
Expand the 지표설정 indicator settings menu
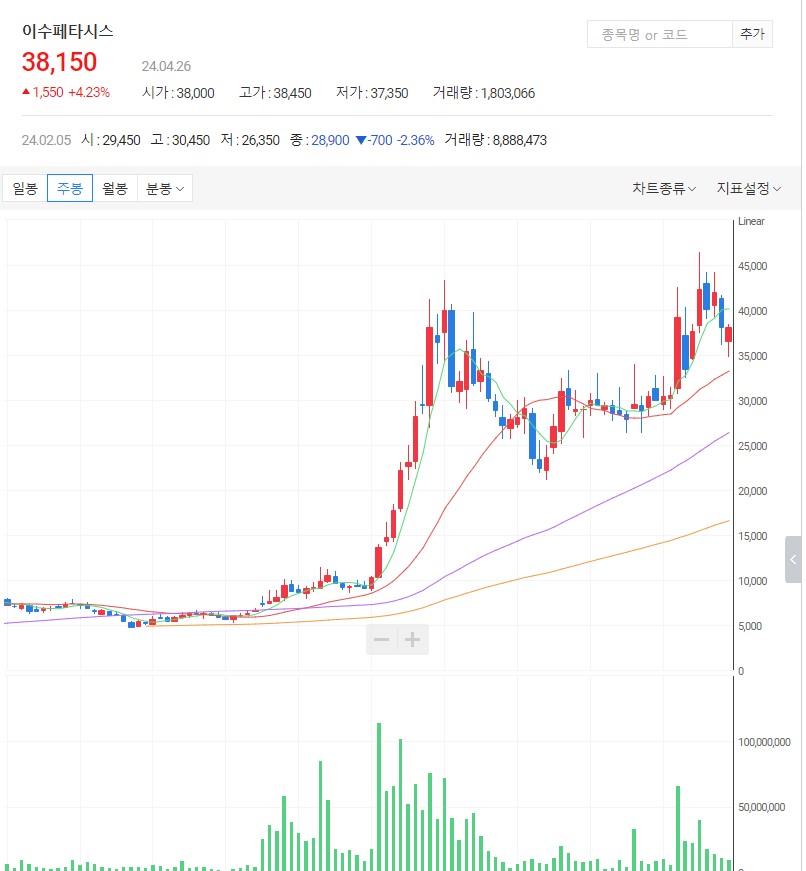[x=748, y=188]
